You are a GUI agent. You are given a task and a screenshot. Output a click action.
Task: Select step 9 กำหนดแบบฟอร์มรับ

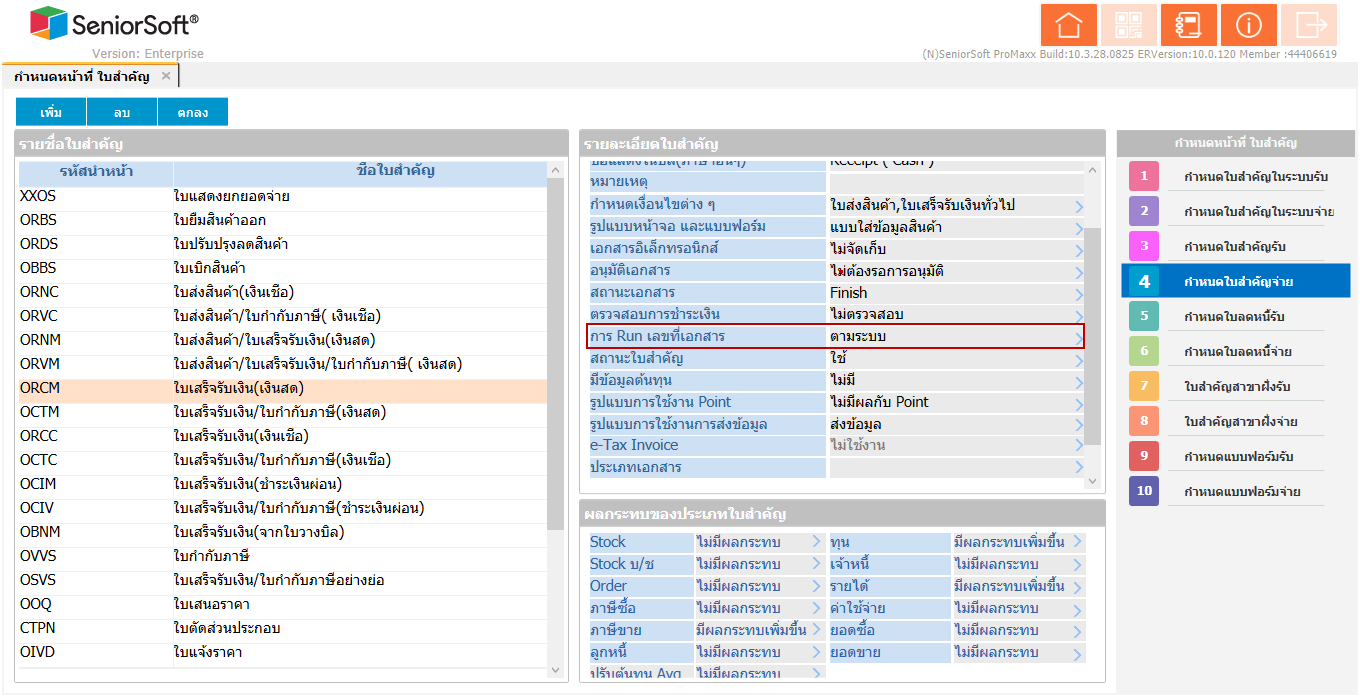coord(1236,457)
